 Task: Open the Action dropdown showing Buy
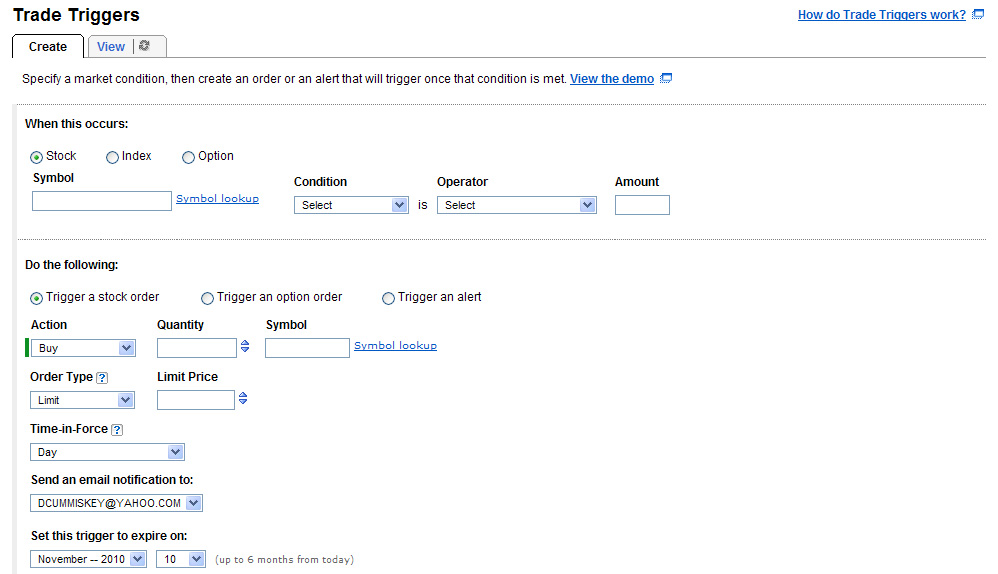[85, 348]
